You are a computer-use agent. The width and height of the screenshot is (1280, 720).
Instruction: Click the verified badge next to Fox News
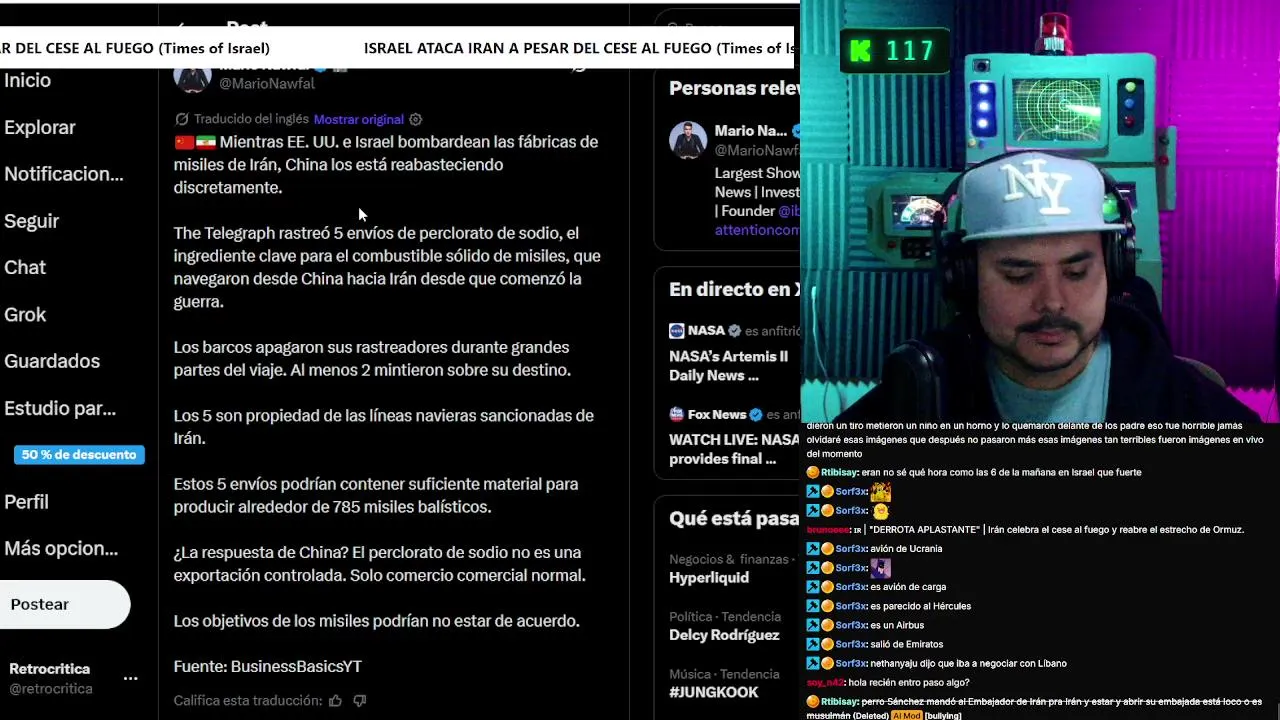(x=756, y=415)
